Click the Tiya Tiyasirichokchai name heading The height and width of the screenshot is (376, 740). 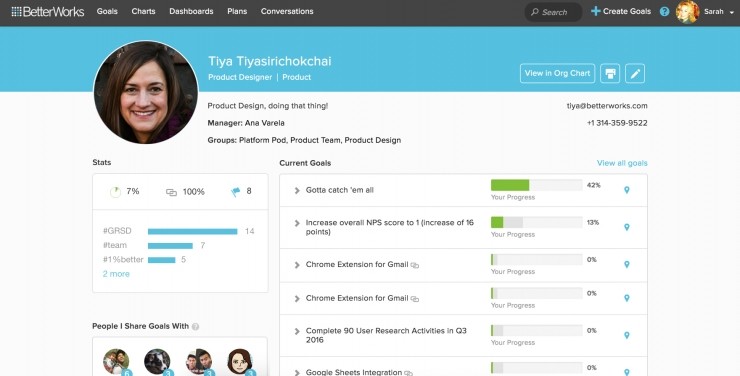270,61
